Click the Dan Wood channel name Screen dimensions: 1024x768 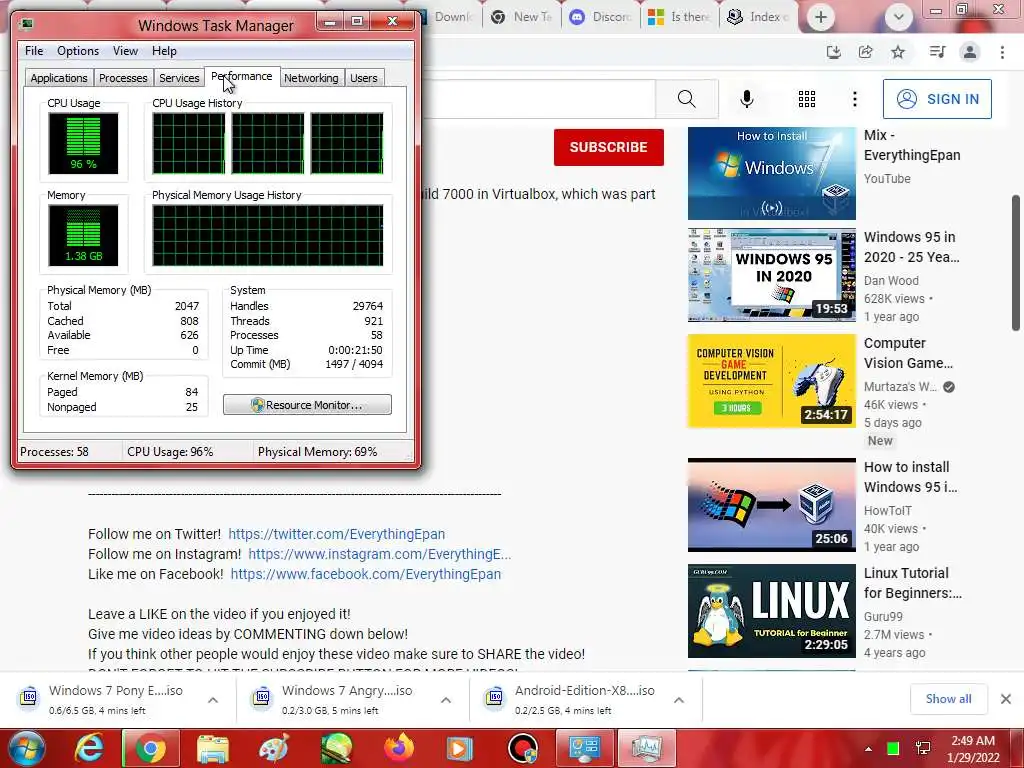click(891, 281)
